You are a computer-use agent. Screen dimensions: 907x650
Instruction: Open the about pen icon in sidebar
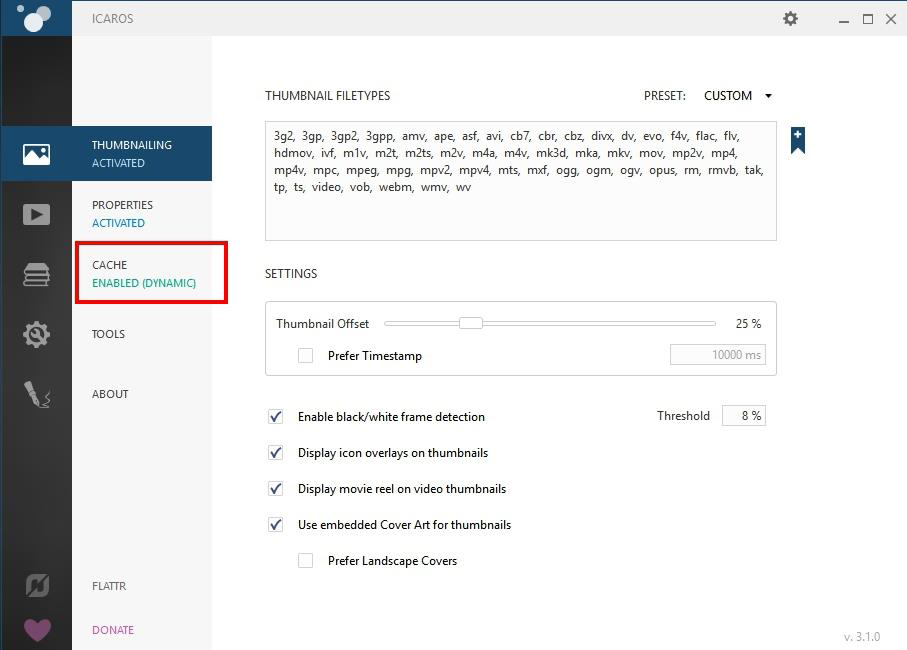(36, 394)
